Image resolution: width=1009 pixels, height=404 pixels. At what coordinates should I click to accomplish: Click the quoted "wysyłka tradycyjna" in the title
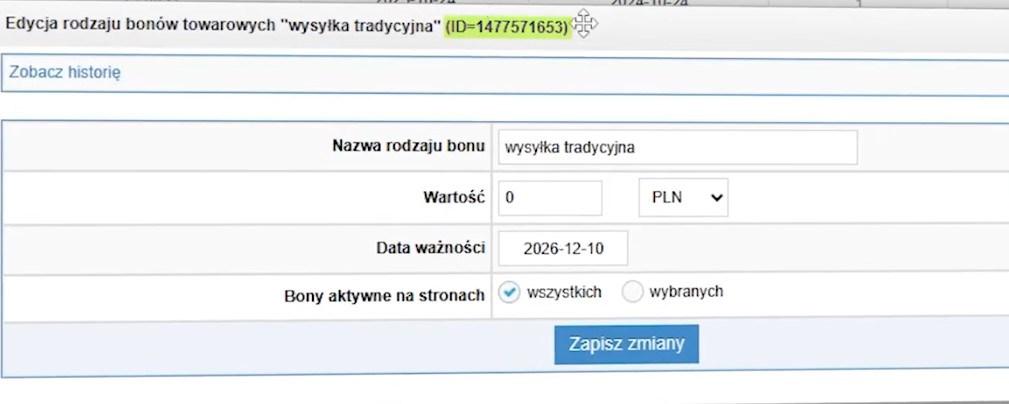(x=365, y=25)
